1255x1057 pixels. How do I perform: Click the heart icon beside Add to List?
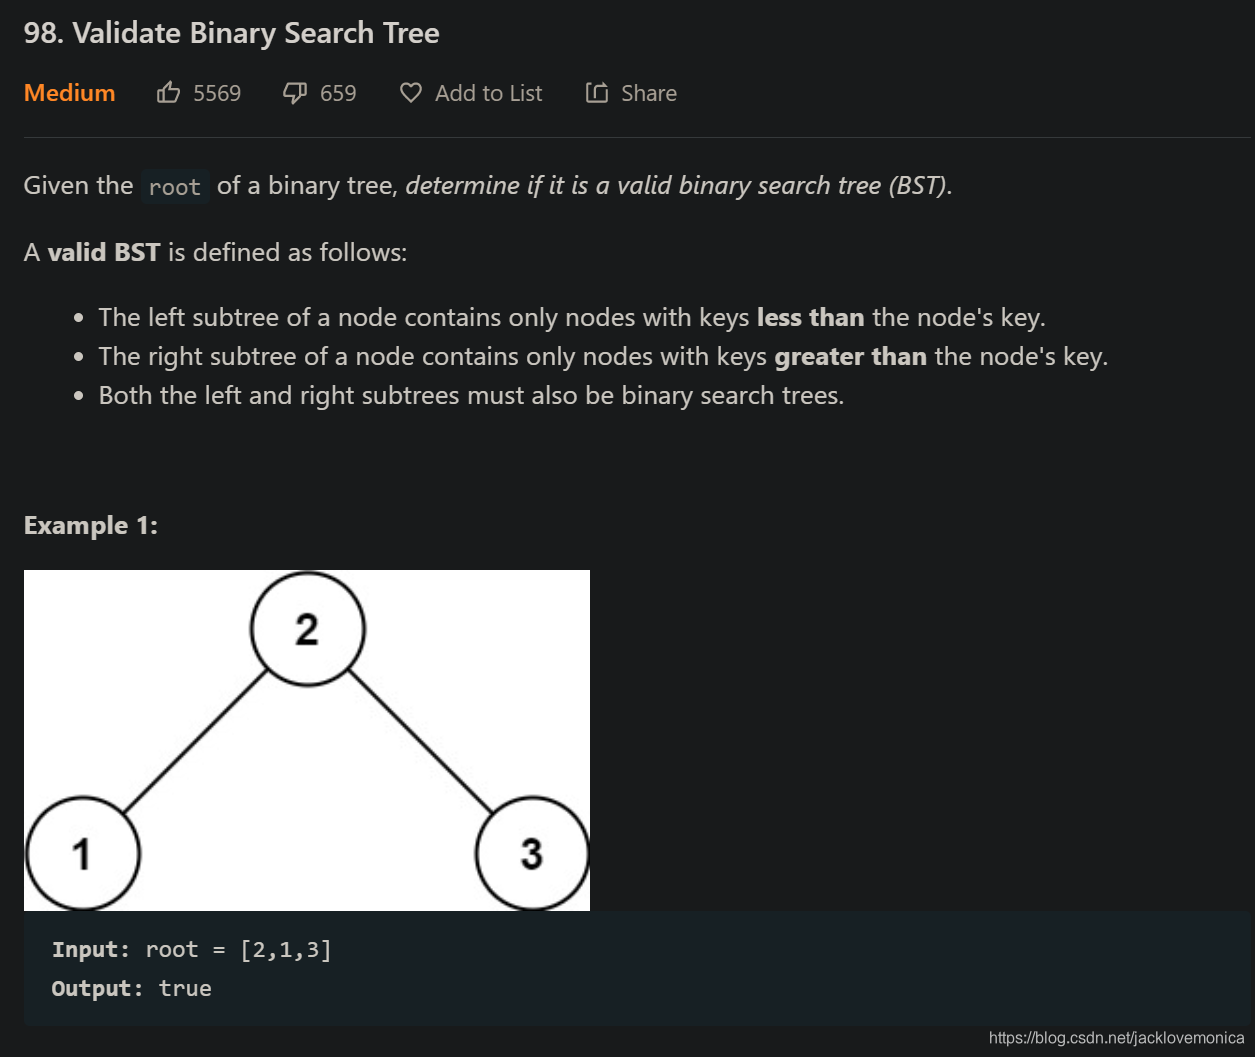click(x=411, y=93)
